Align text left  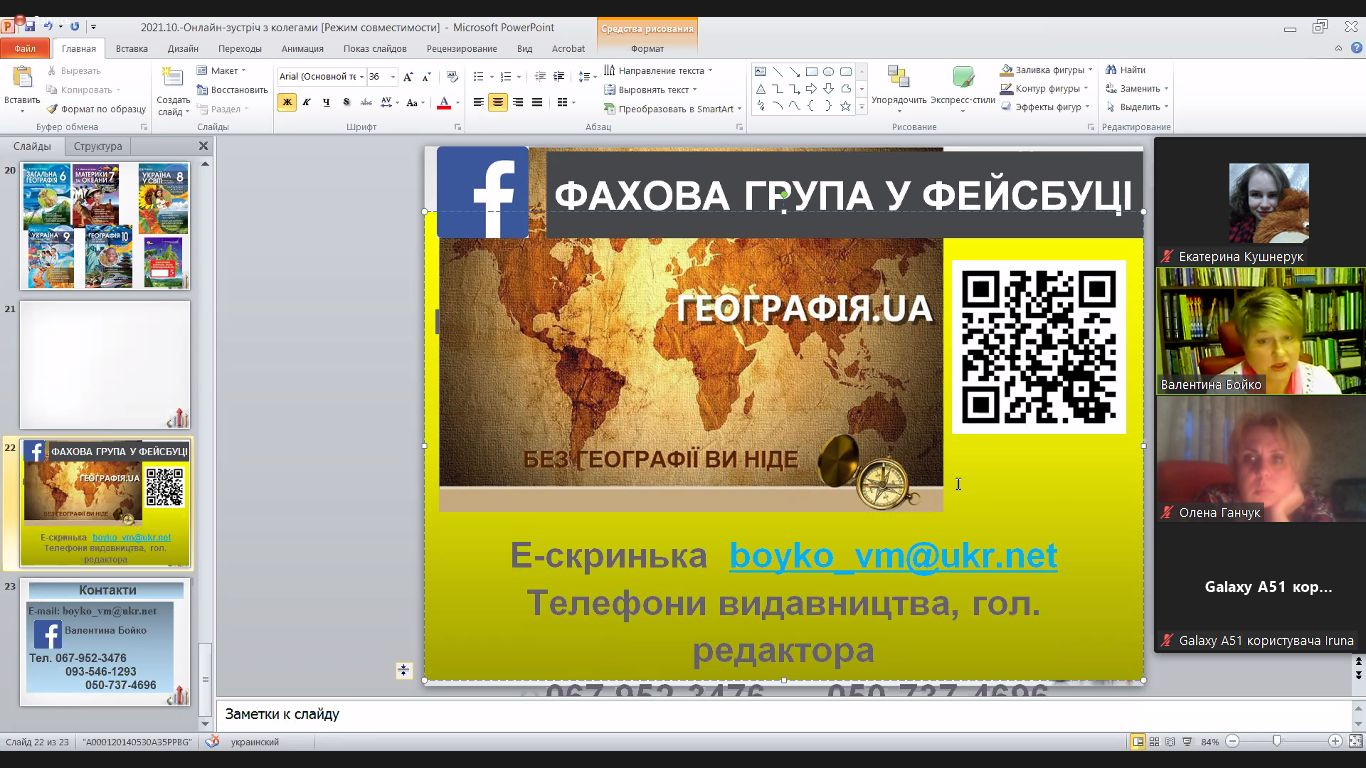click(479, 102)
